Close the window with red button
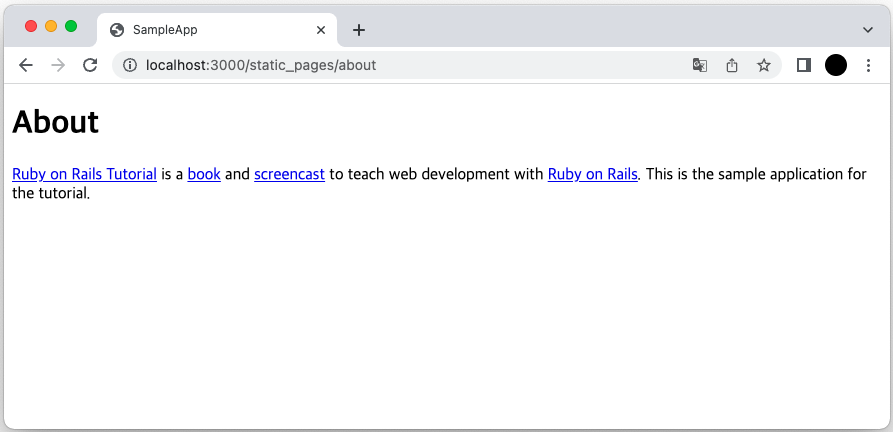Screen dimensions: 893x432 (x=31, y=26)
